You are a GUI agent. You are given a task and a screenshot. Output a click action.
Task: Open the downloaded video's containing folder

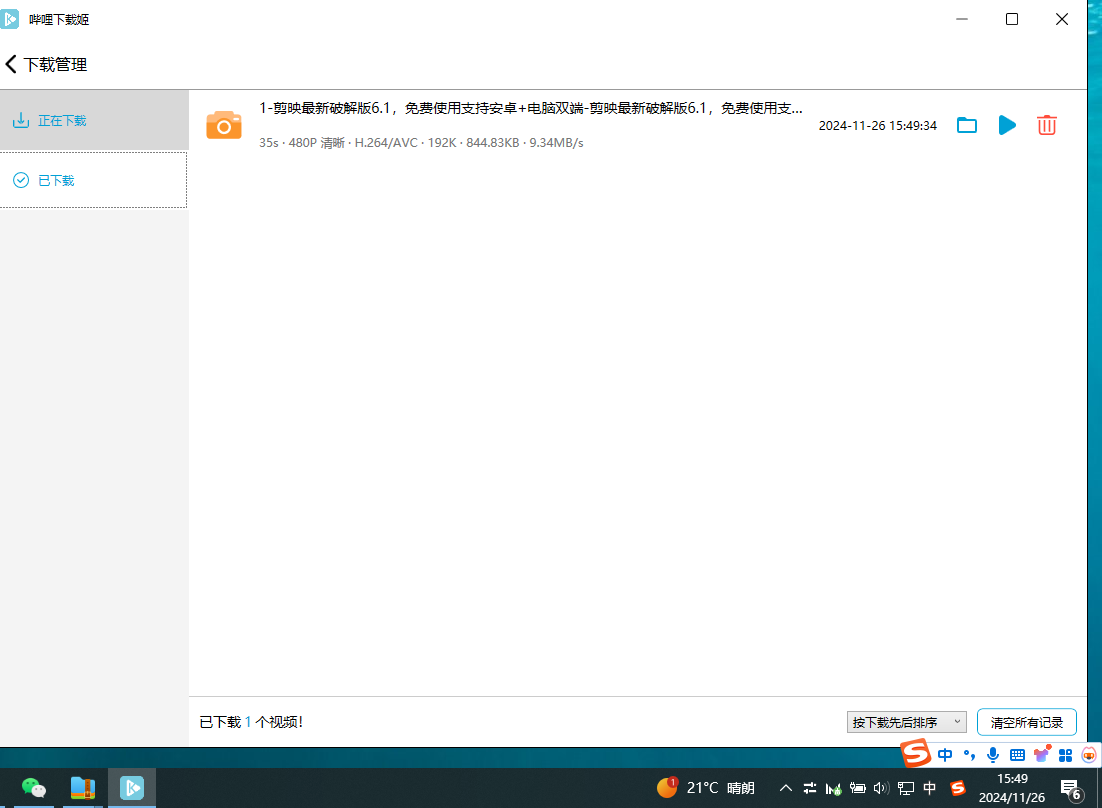click(x=967, y=125)
